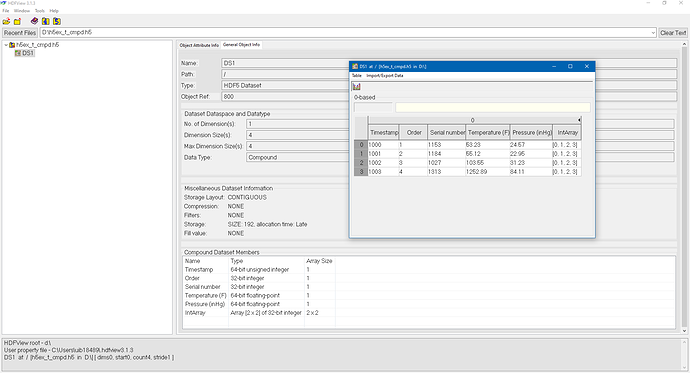Open the Import/Export Data menu
This screenshot has width=690, height=373.
click(x=385, y=76)
